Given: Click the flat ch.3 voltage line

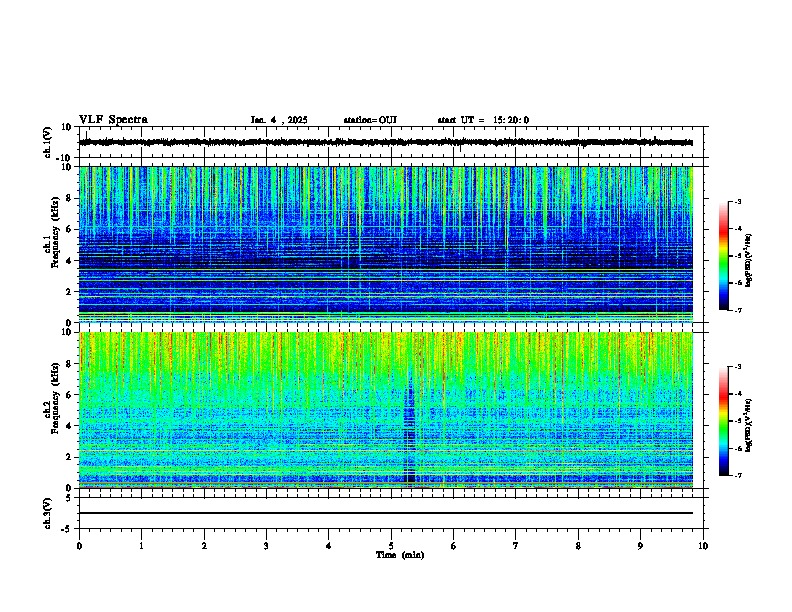Looking at the screenshot, I should [386, 513].
